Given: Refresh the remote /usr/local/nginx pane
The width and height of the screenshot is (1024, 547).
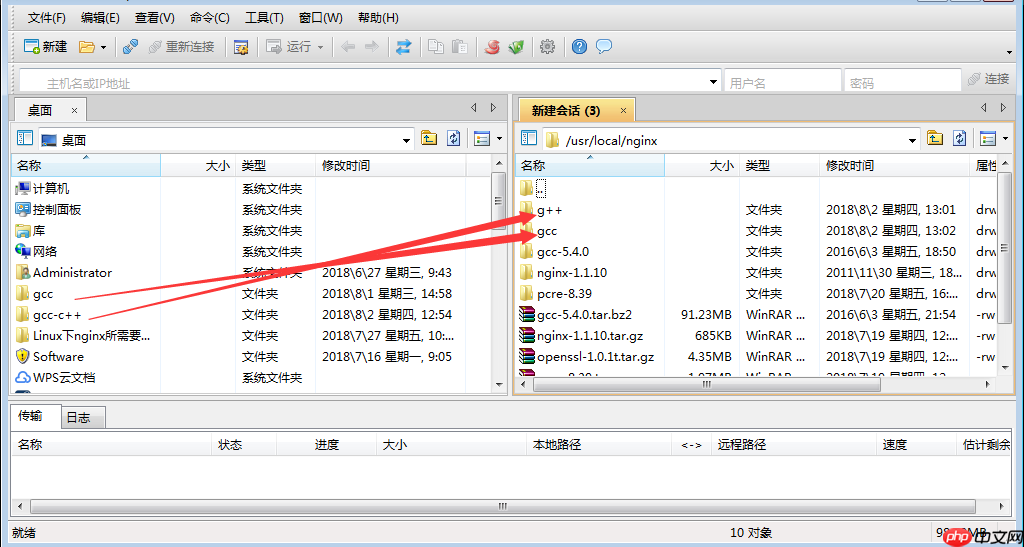Looking at the screenshot, I should 959,138.
